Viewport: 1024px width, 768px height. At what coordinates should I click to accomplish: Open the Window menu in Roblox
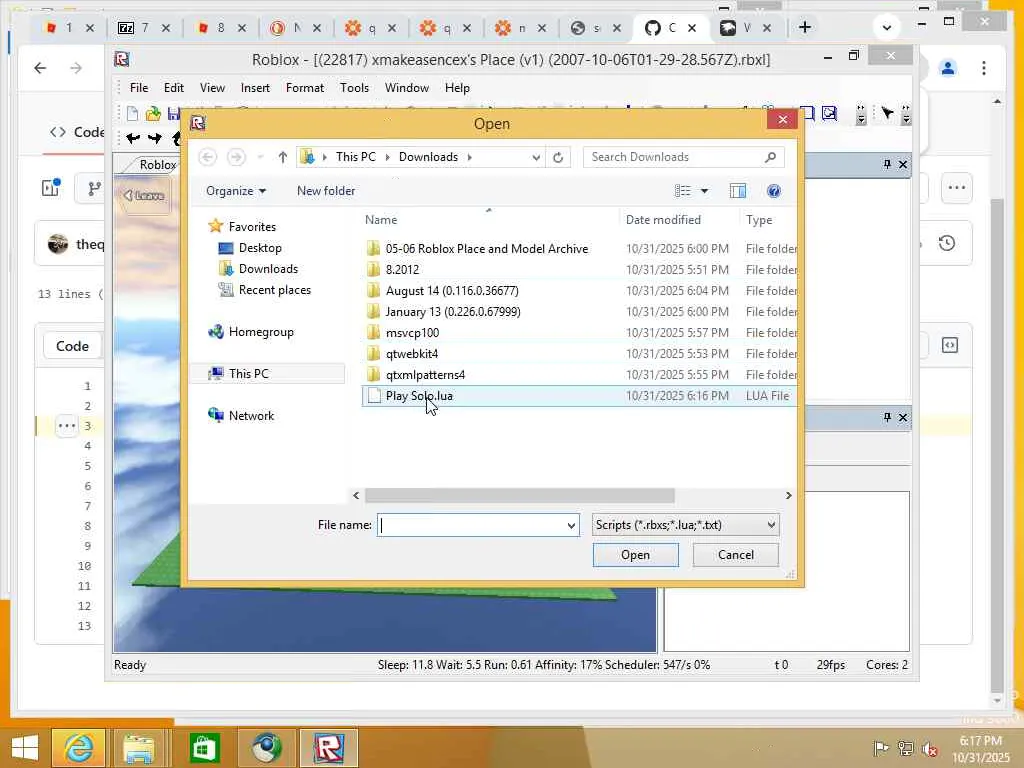[406, 88]
